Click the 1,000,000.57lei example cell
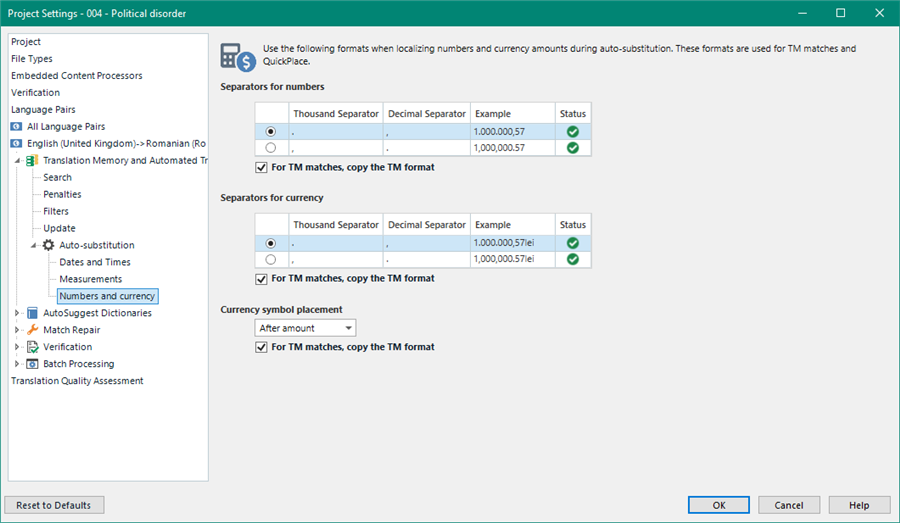900x523 pixels. tap(513, 259)
